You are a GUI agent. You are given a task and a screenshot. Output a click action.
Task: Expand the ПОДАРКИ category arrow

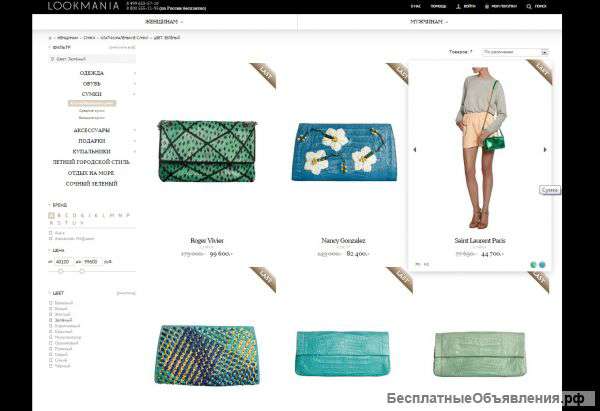(134, 141)
